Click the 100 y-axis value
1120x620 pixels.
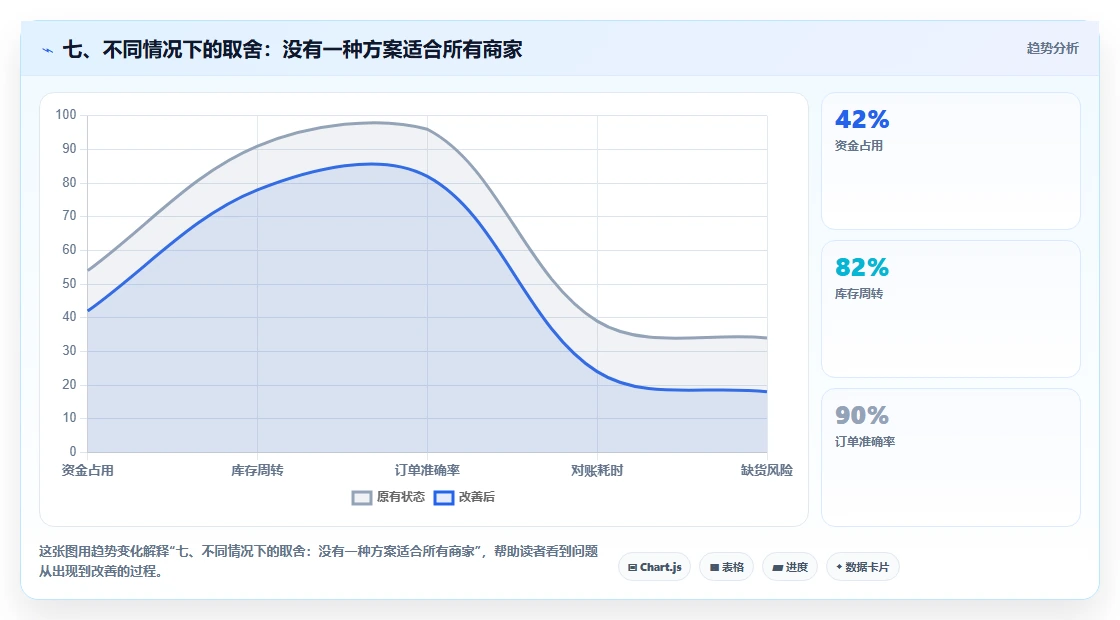pyautogui.click(x=66, y=115)
